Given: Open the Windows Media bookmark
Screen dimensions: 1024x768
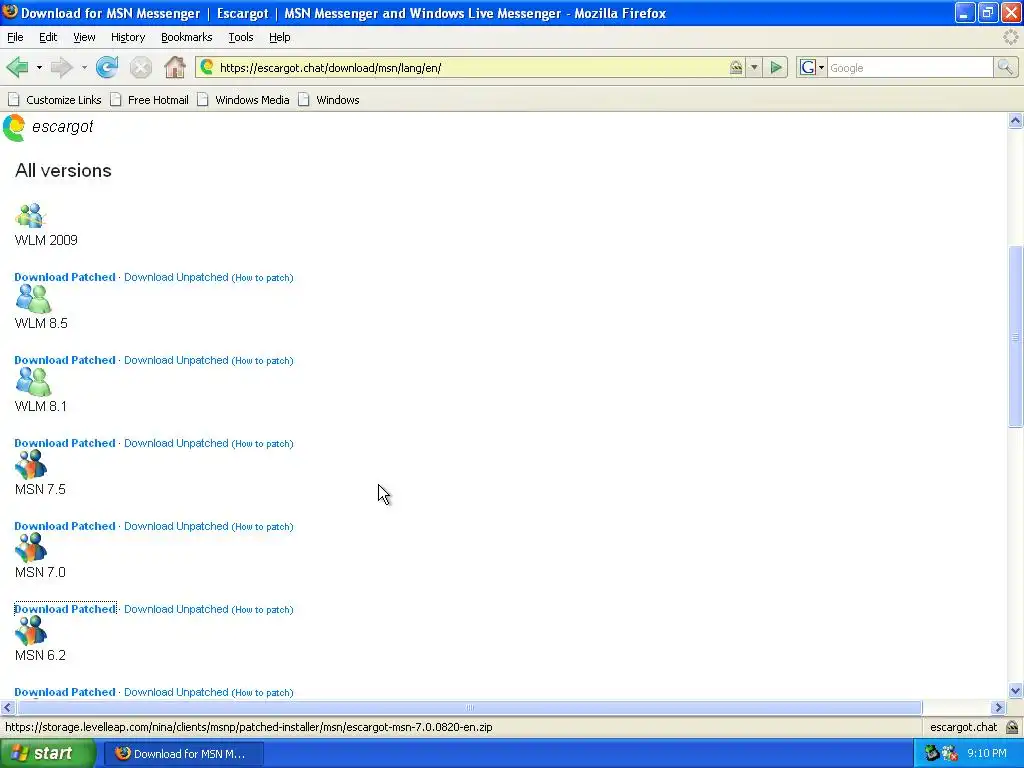Looking at the screenshot, I should coord(244,100).
